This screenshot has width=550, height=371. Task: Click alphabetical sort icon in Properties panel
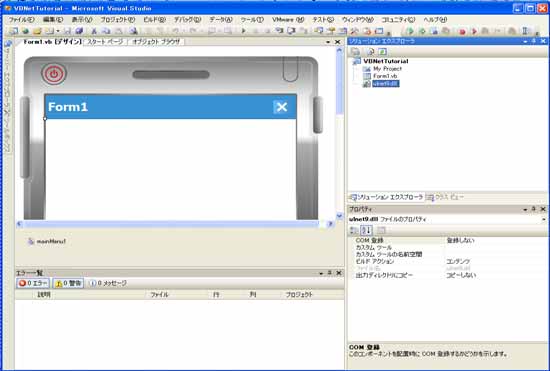(366, 230)
